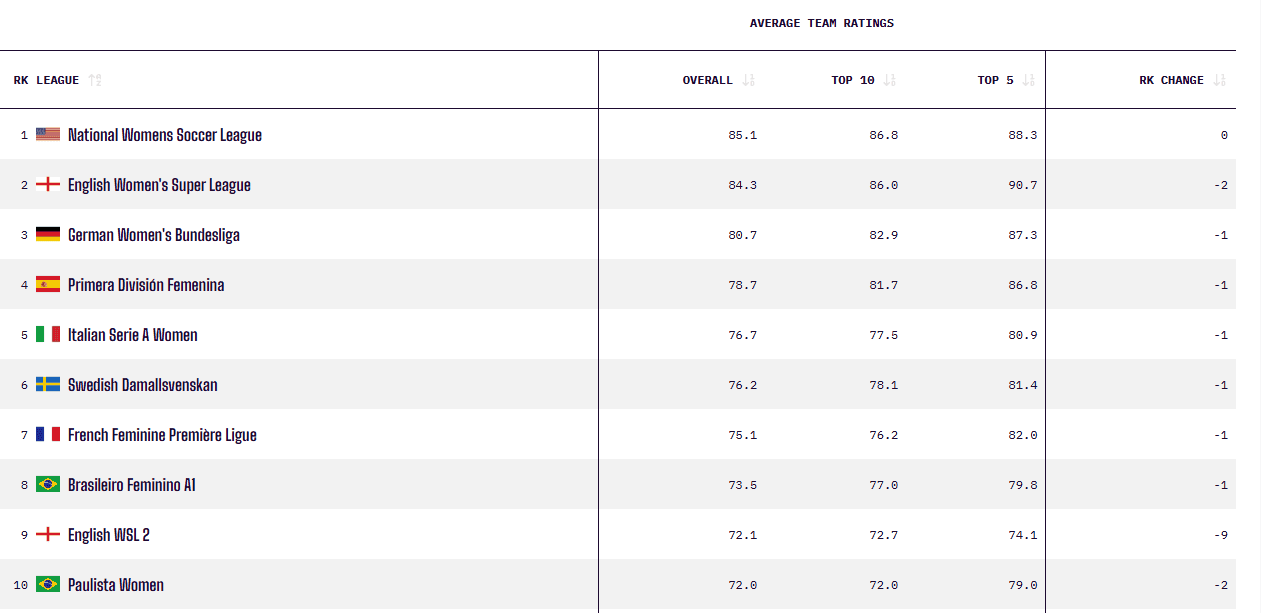Click the OVERALL column header label
1261x613 pixels.
pos(708,80)
